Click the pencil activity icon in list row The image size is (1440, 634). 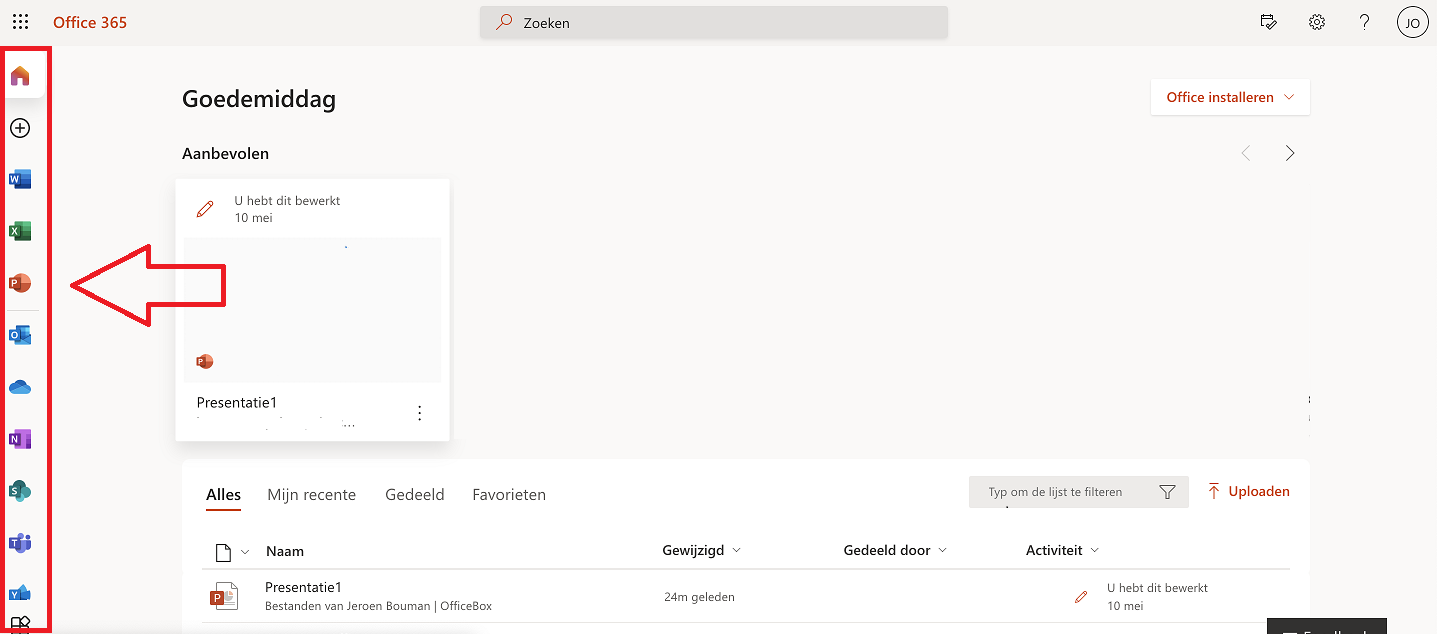(1080, 597)
